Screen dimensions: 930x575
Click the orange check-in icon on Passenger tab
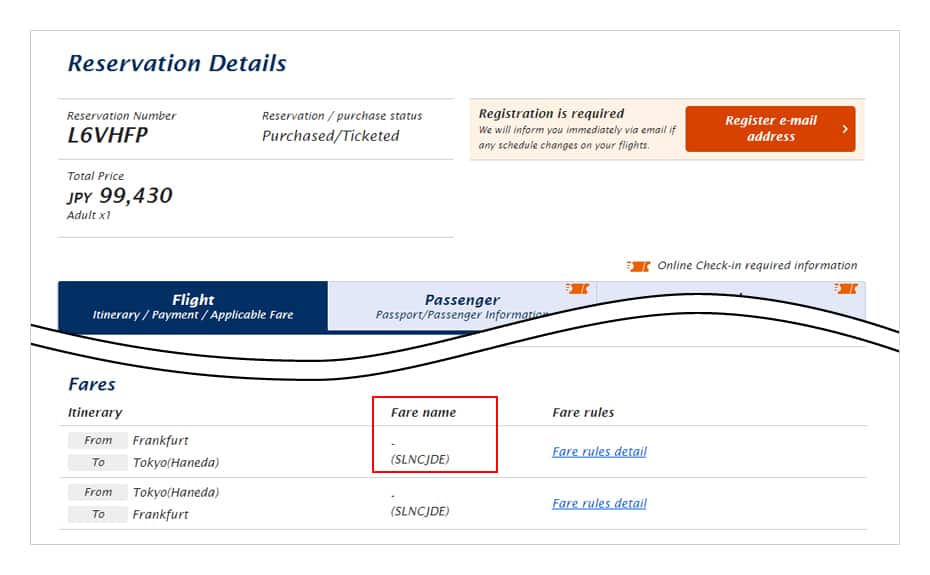[x=577, y=289]
